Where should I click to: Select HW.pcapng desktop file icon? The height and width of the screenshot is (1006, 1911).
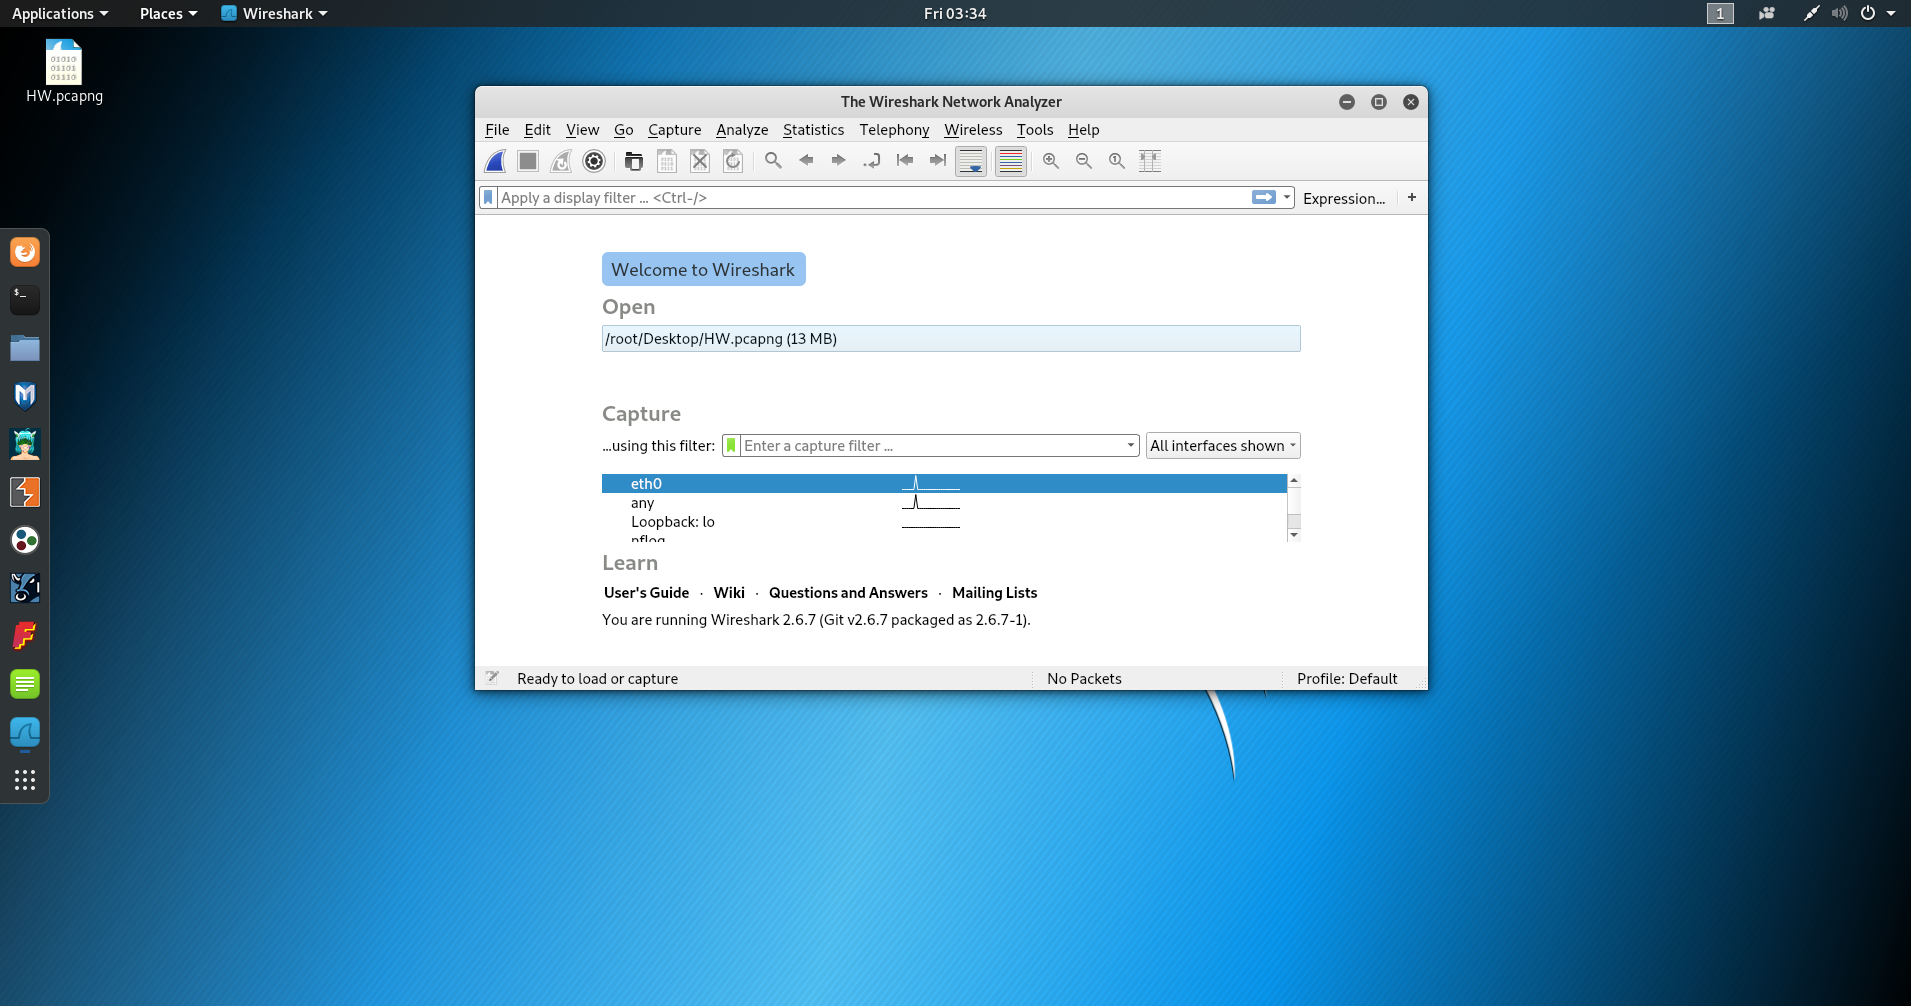point(64,72)
